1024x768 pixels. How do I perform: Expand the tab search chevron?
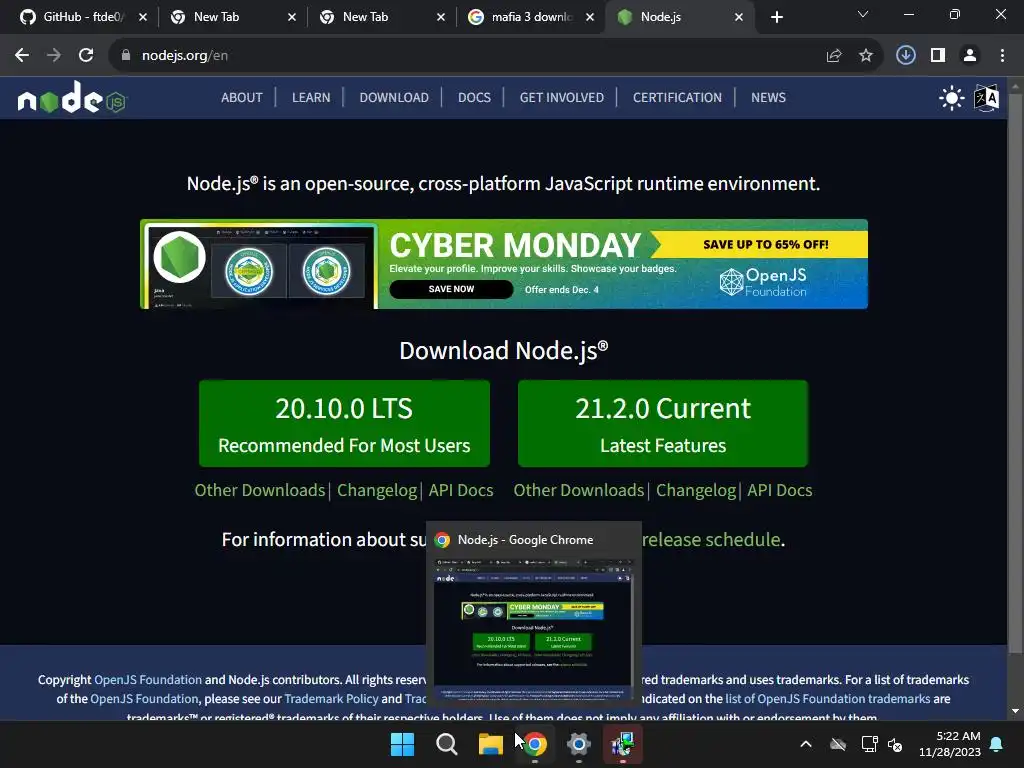click(x=863, y=14)
